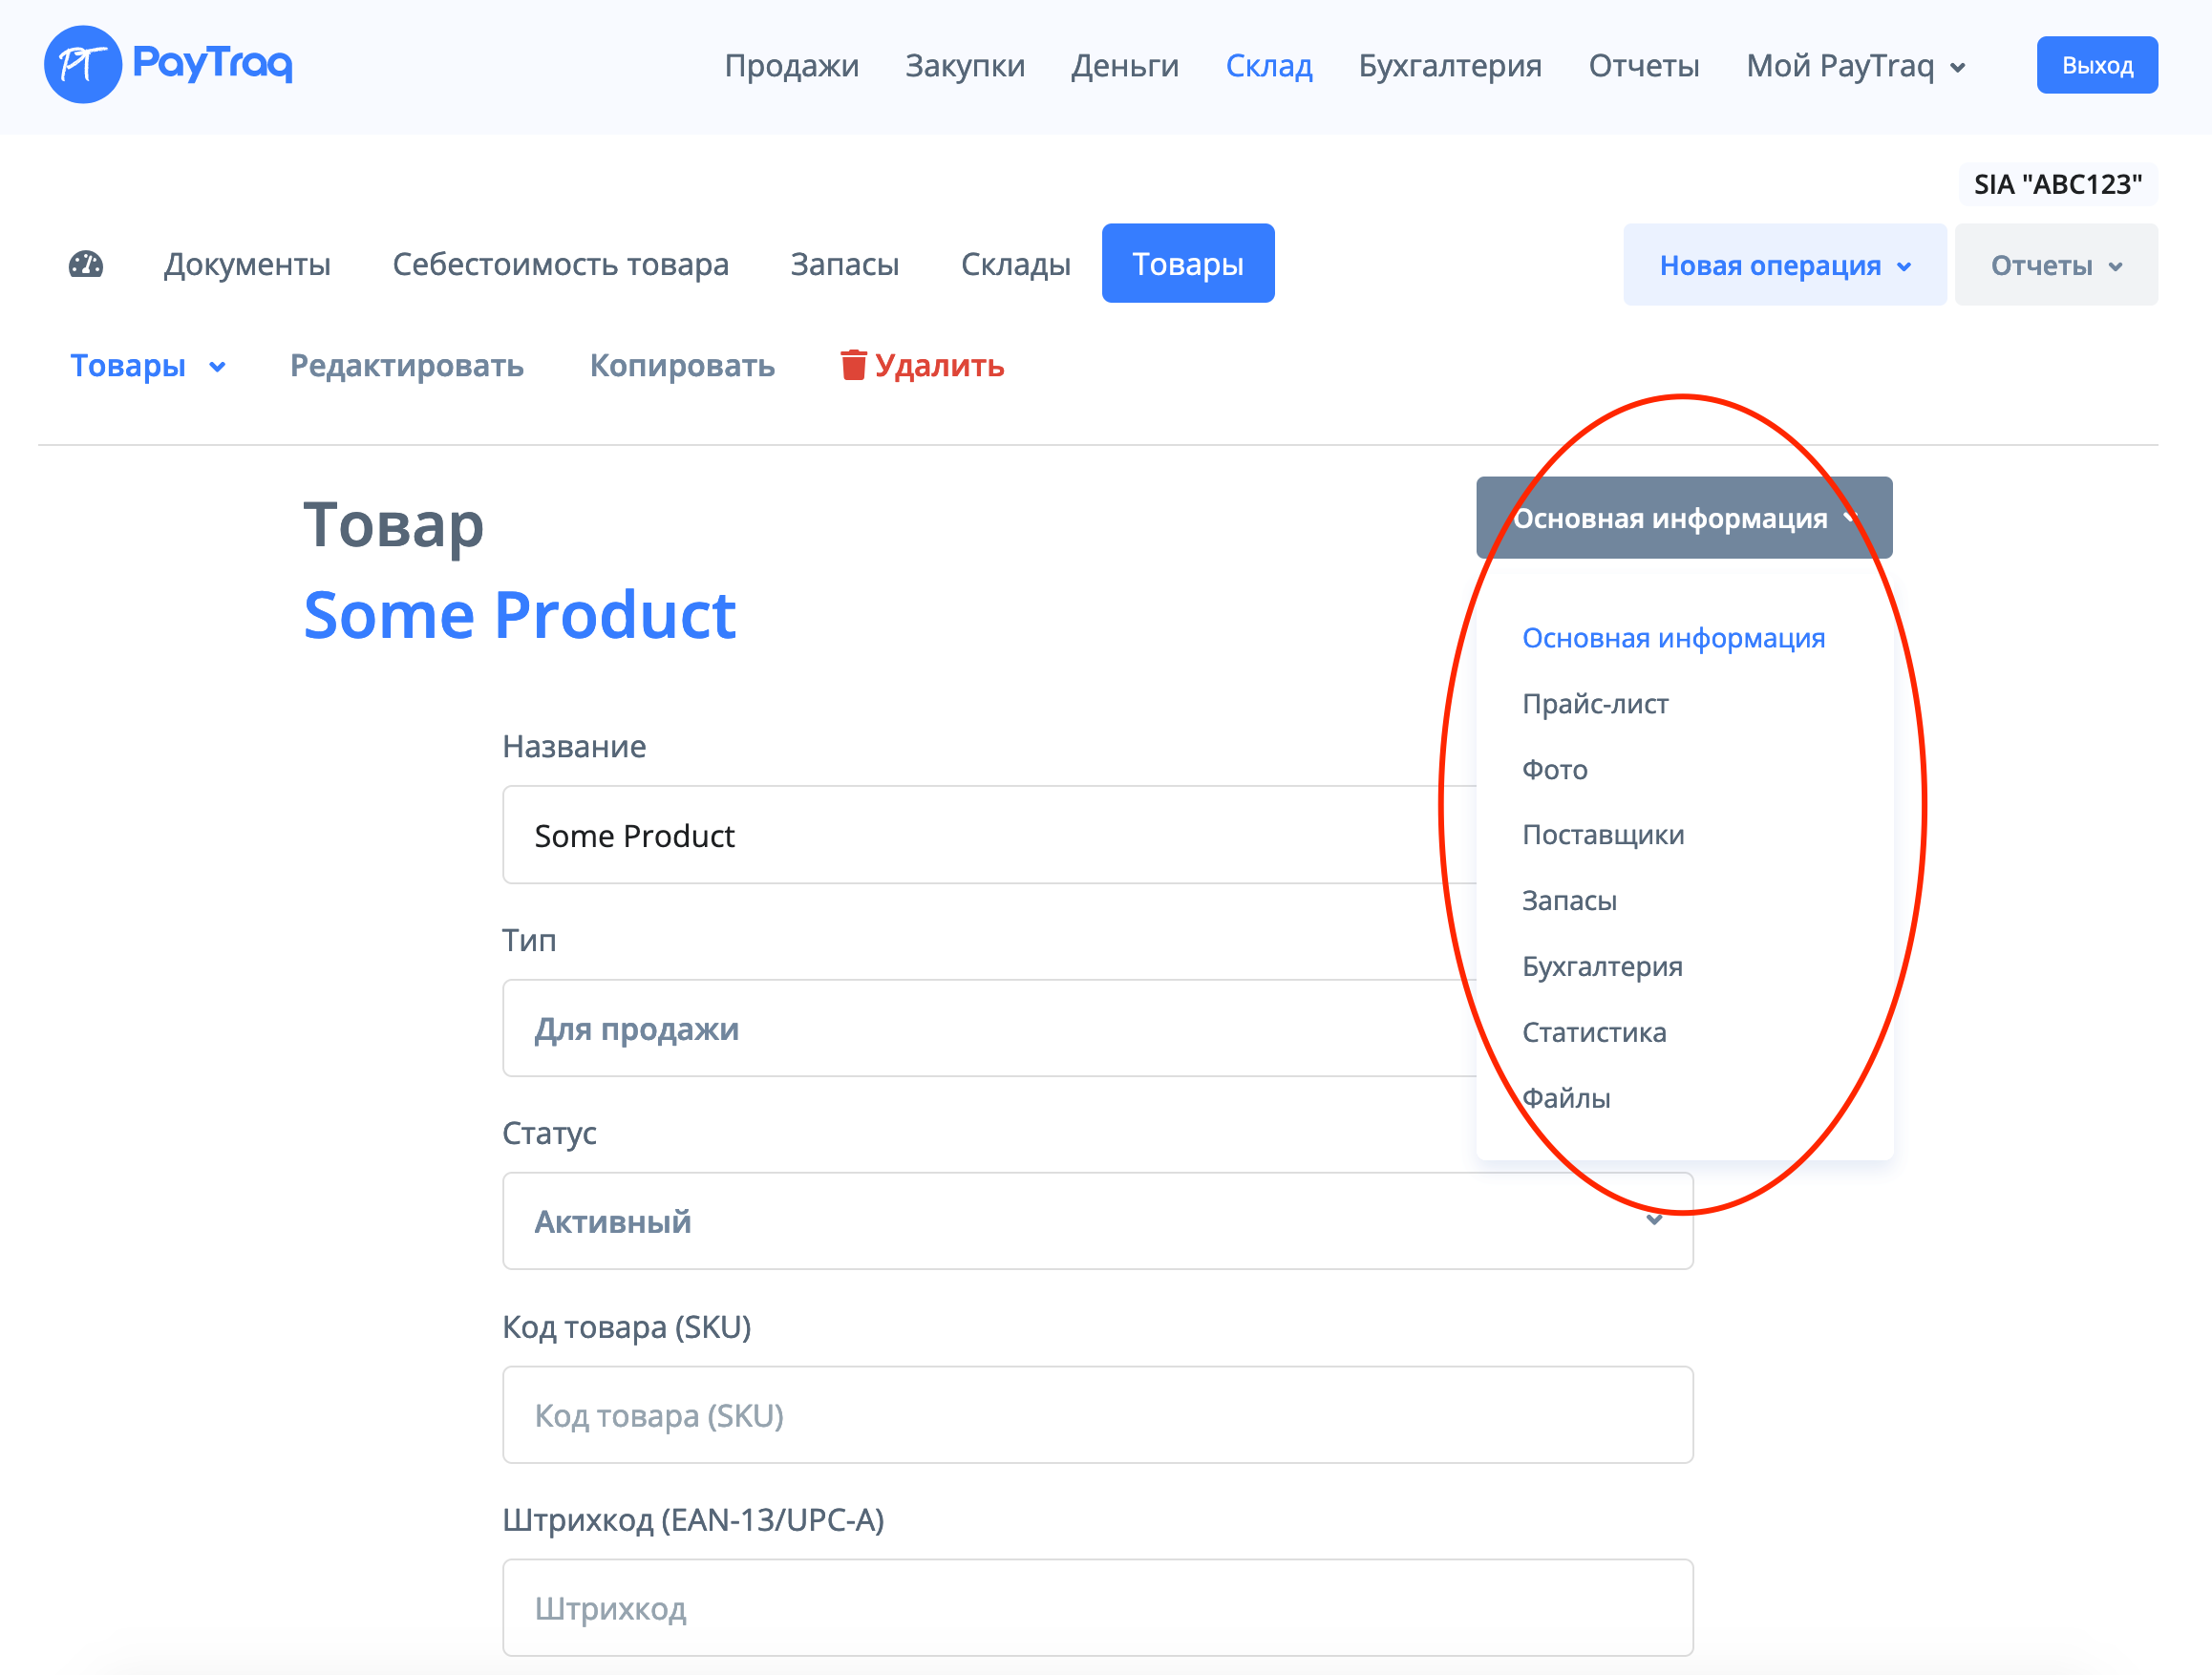Open Поставщики in the section menu

click(1602, 835)
